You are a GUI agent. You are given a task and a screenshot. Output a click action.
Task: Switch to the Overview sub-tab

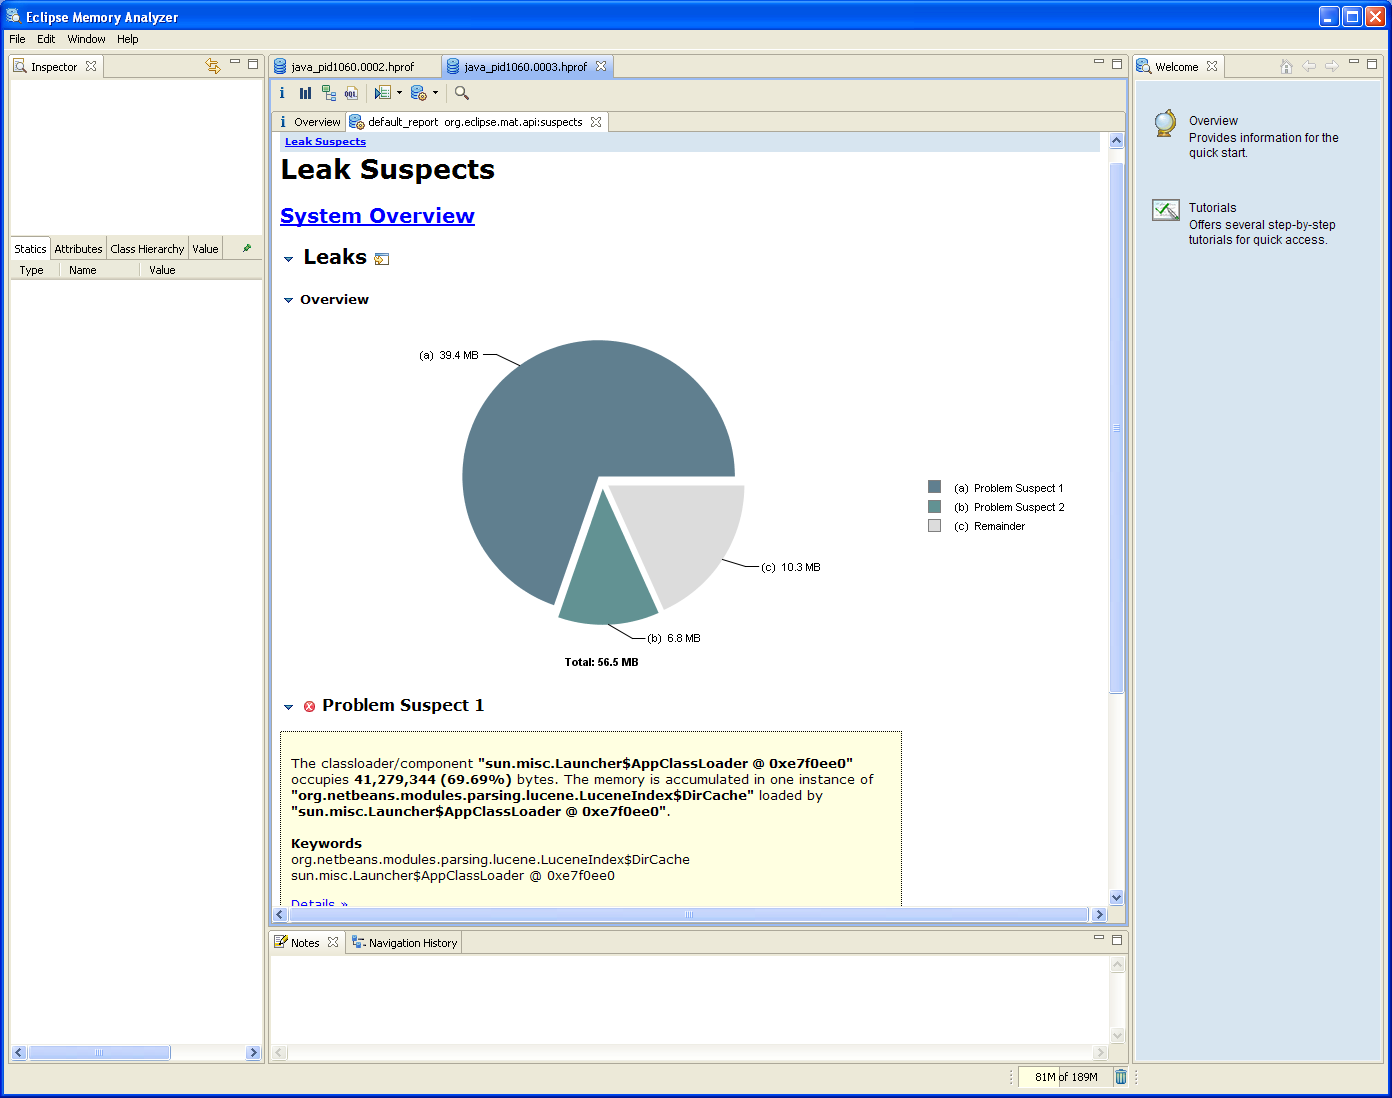pos(309,122)
